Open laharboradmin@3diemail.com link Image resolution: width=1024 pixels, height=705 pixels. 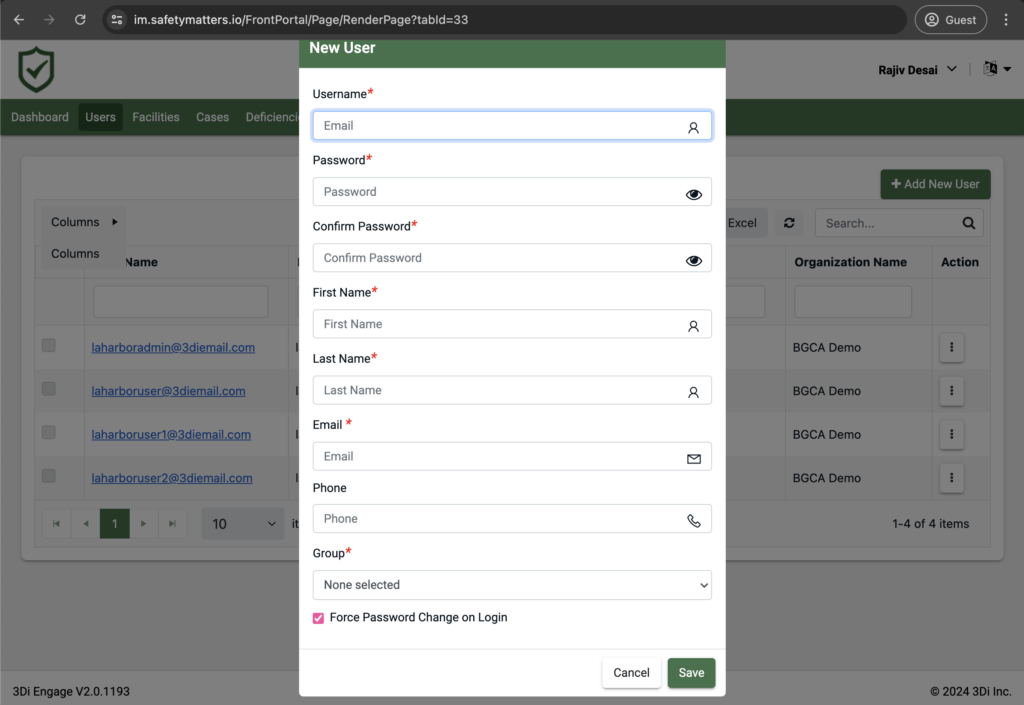click(173, 347)
